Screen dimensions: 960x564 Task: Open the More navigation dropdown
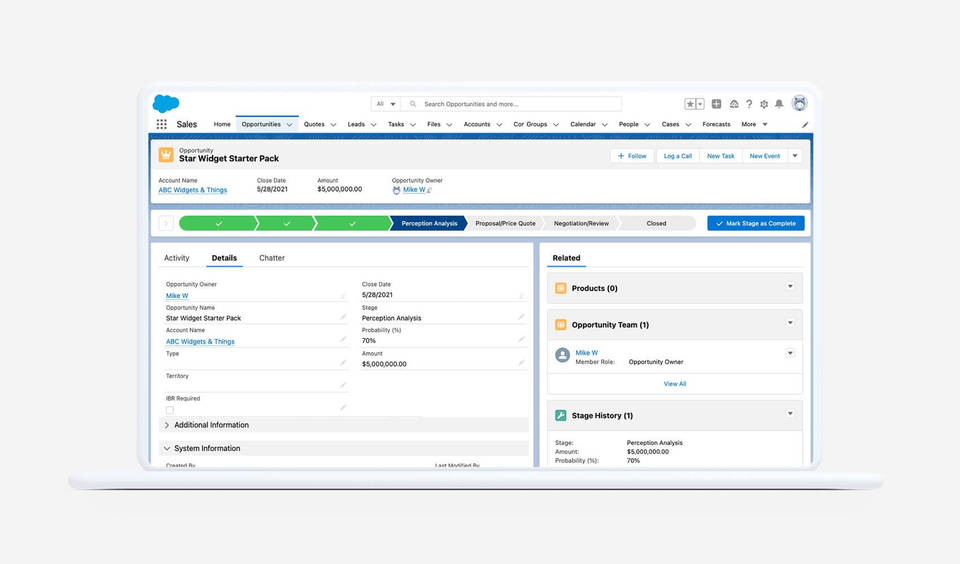pyautogui.click(x=754, y=124)
